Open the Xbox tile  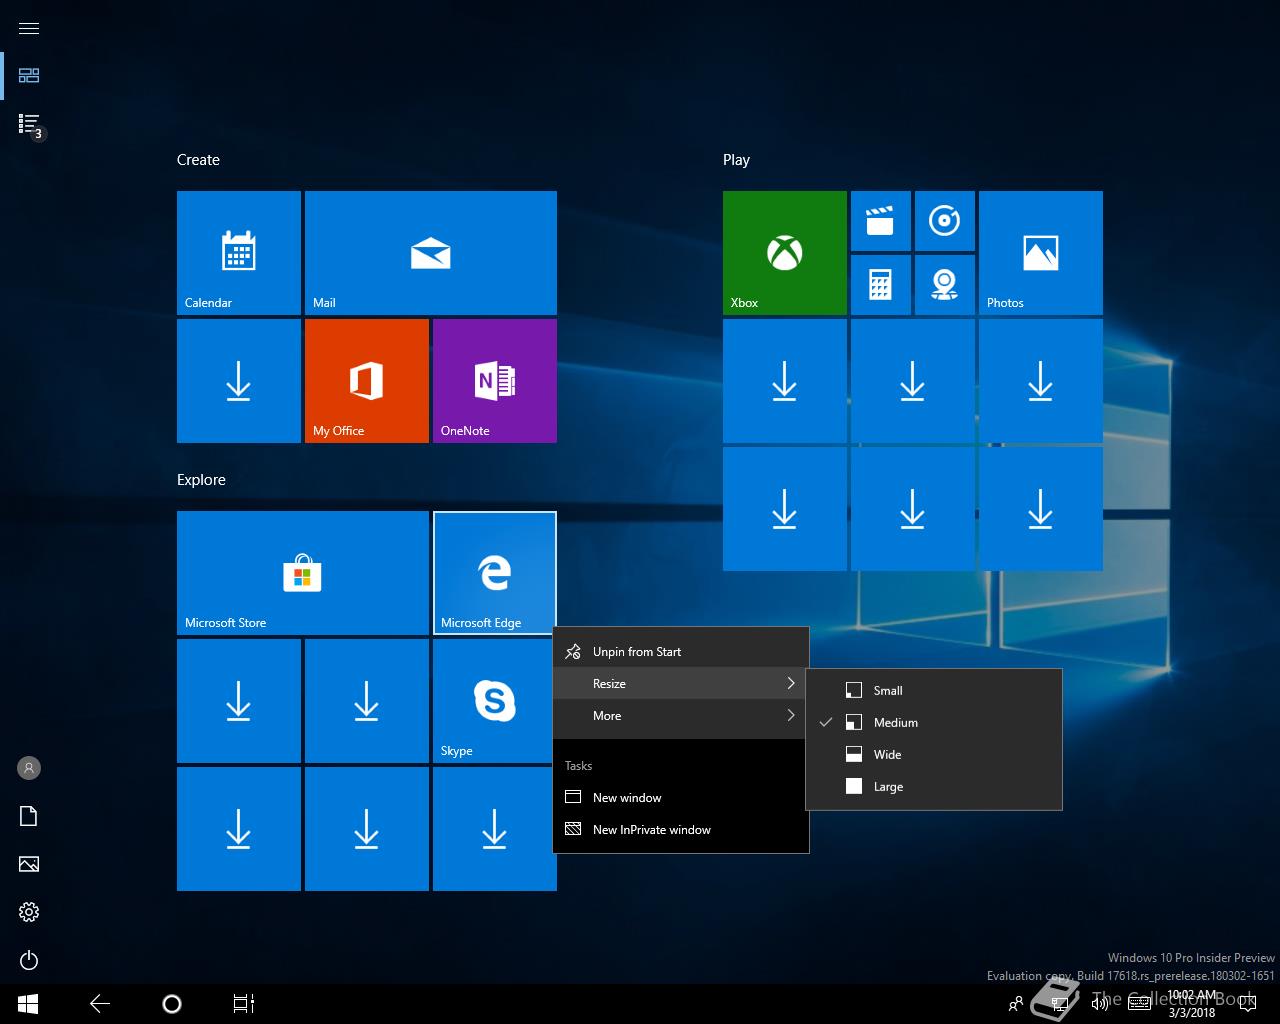pos(785,253)
